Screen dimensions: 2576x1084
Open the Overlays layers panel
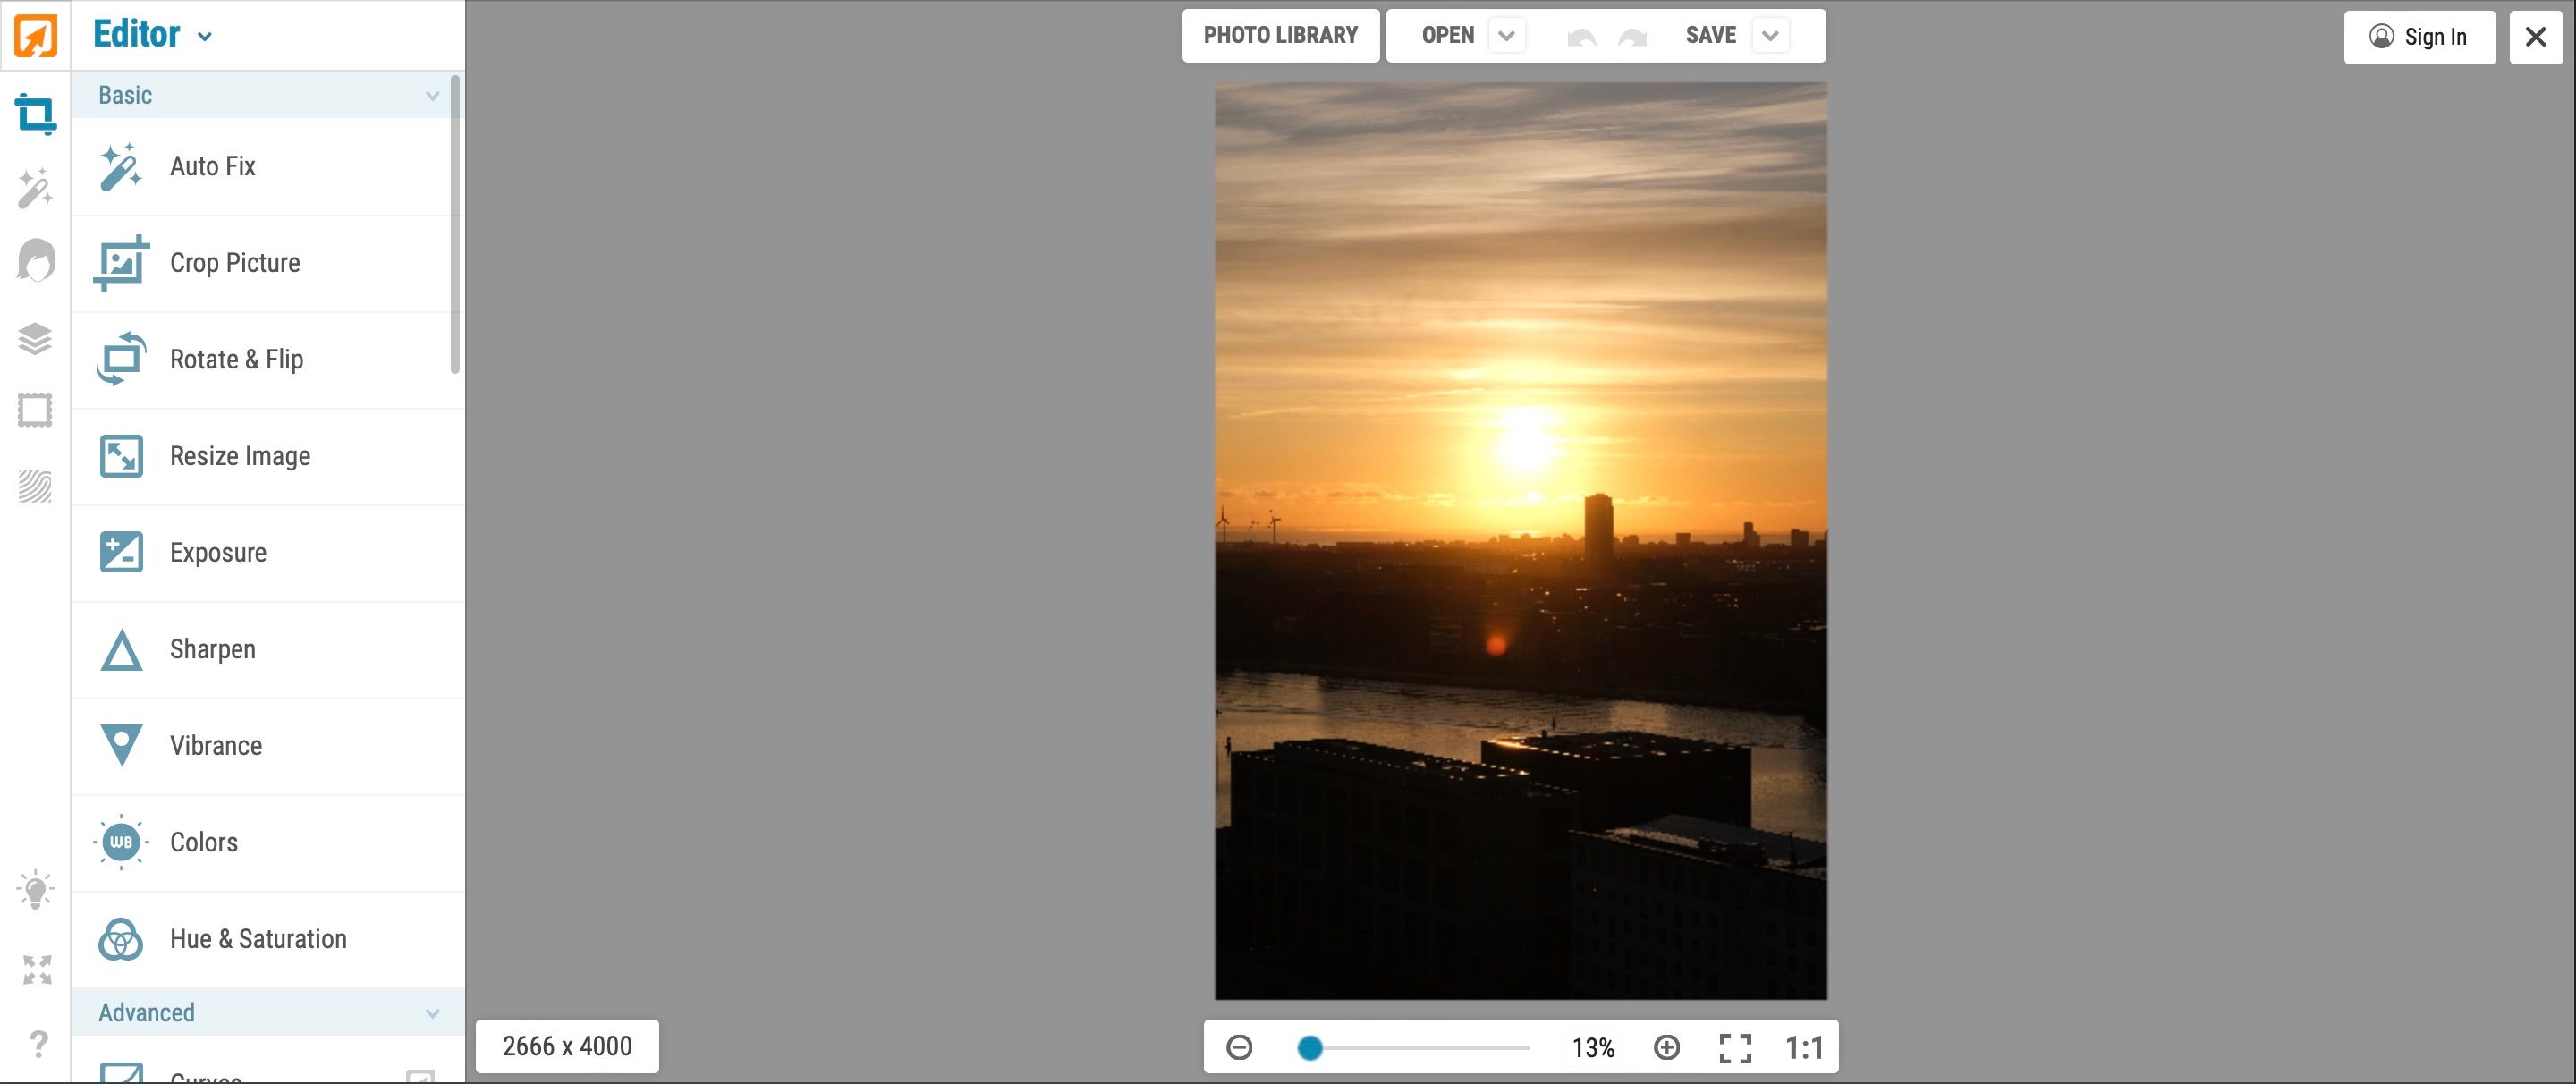pyautogui.click(x=35, y=338)
